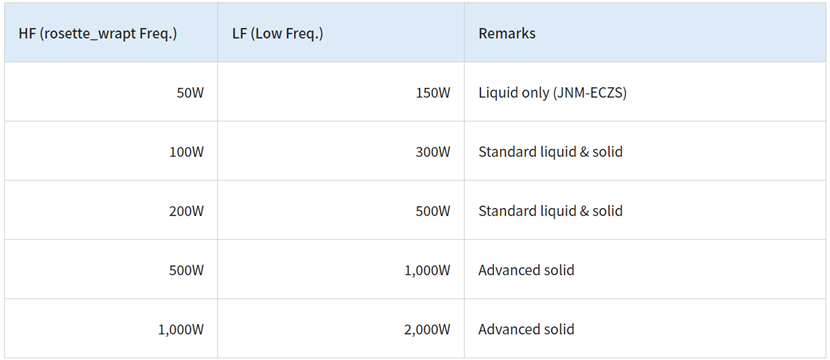This screenshot has width=830, height=360.
Task: Select the 300W LF cell
Action: (x=341, y=151)
